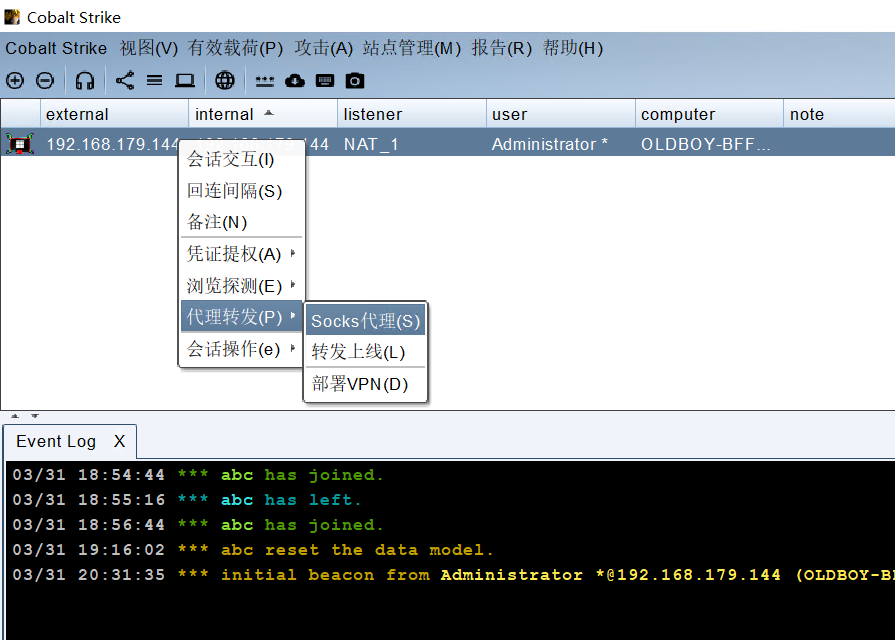Open the 有效载荷(P) menu
895x640 pixels.
tap(235, 48)
